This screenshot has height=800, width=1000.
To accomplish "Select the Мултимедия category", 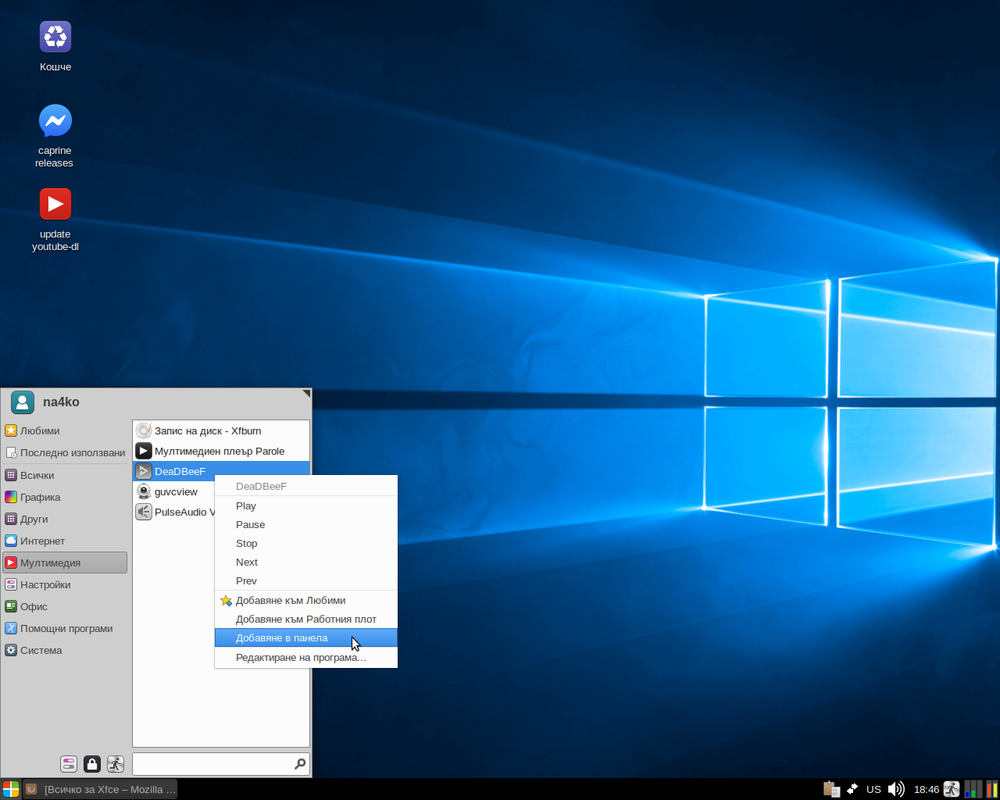I will [65, 563].
